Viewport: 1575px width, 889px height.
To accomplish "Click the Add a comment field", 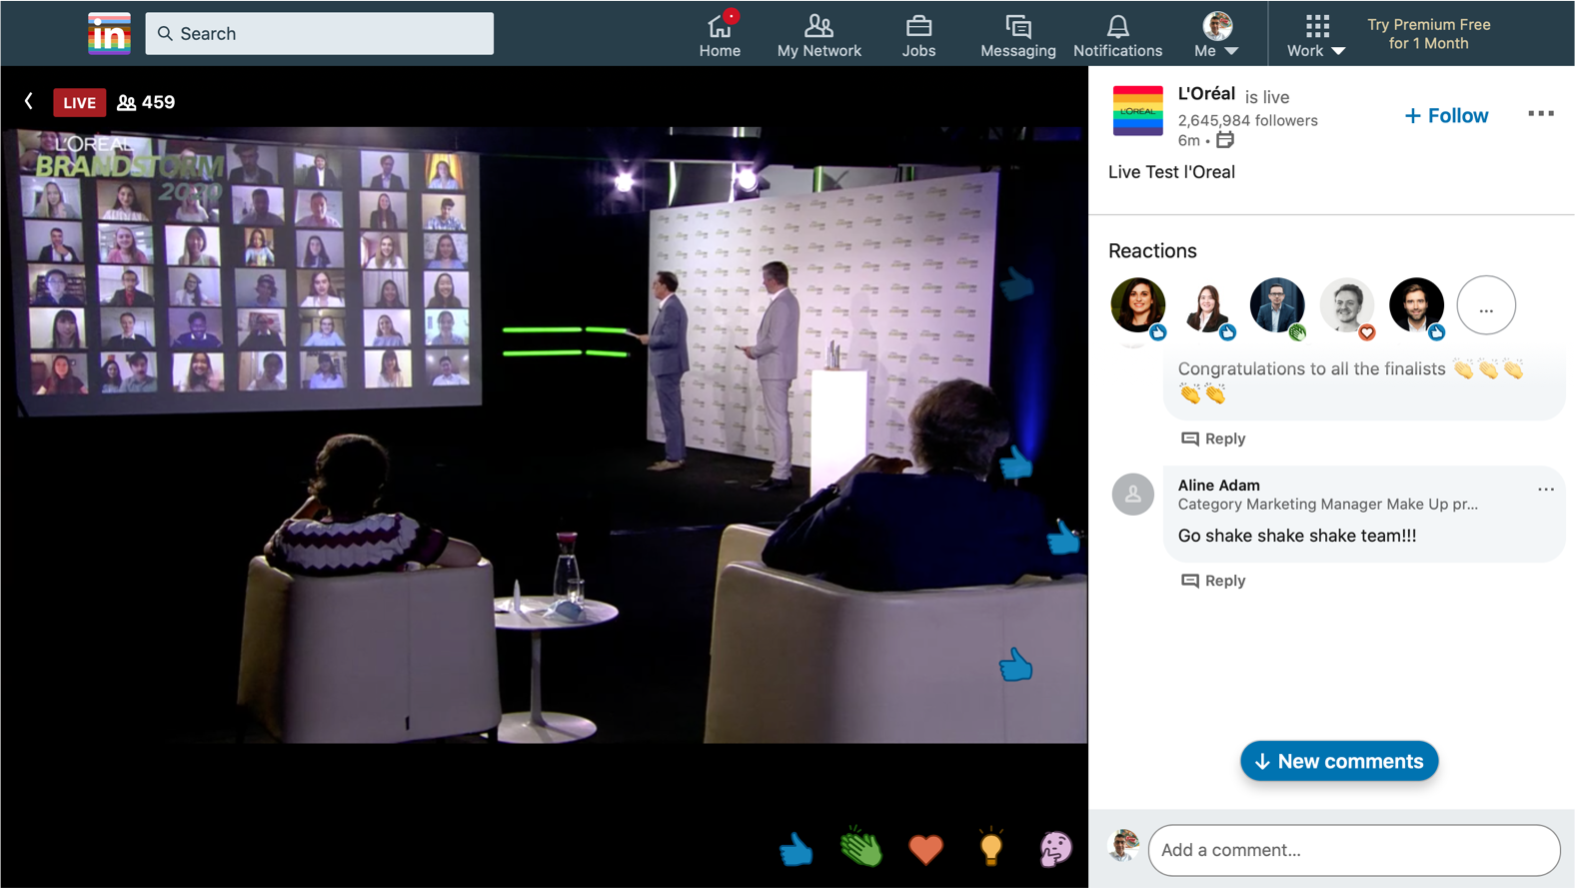I will 1353,850.
